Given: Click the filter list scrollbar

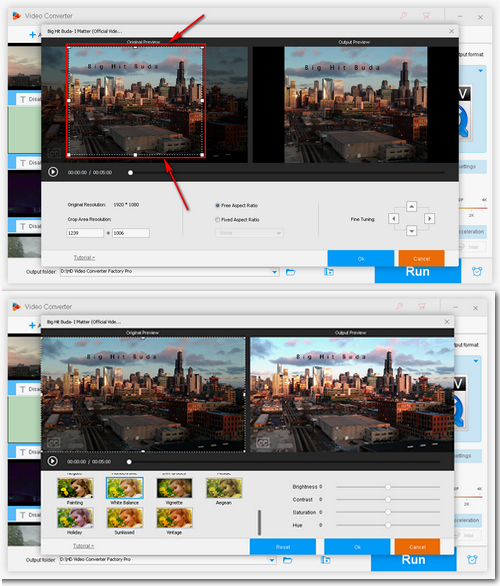Looking at the screenshot, I should pyautogui.click(x=259, y=522).
